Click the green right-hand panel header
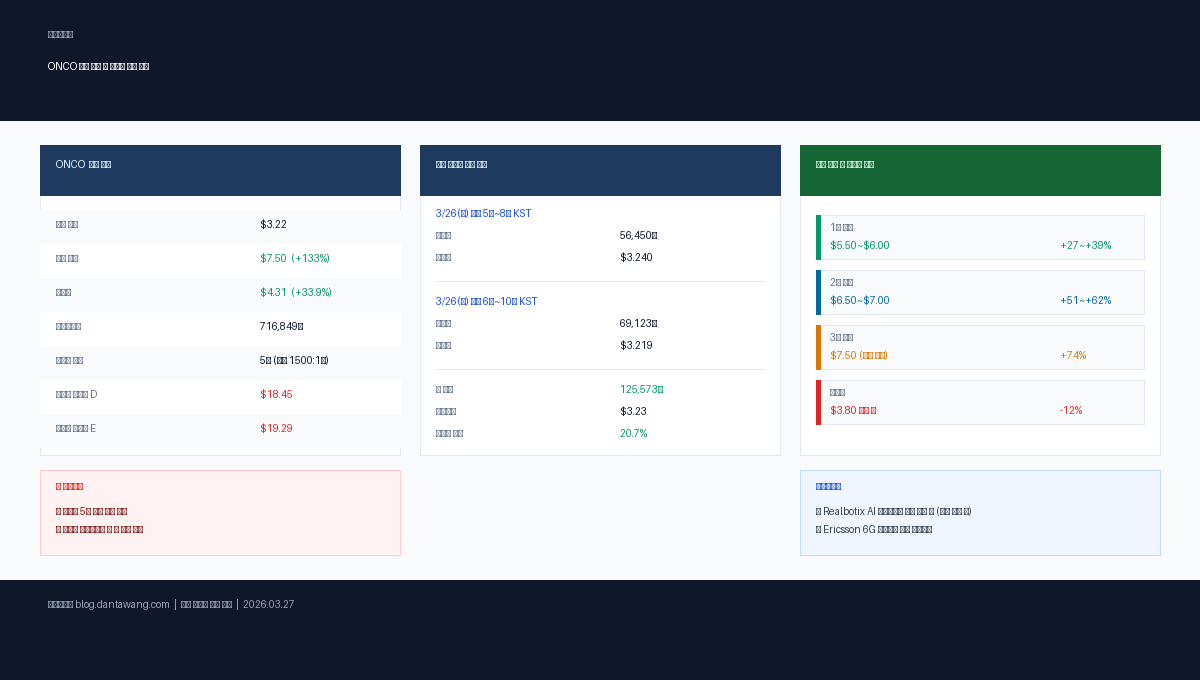The height and width of the screenshot is (680, 1200). (x=980, y=170)
